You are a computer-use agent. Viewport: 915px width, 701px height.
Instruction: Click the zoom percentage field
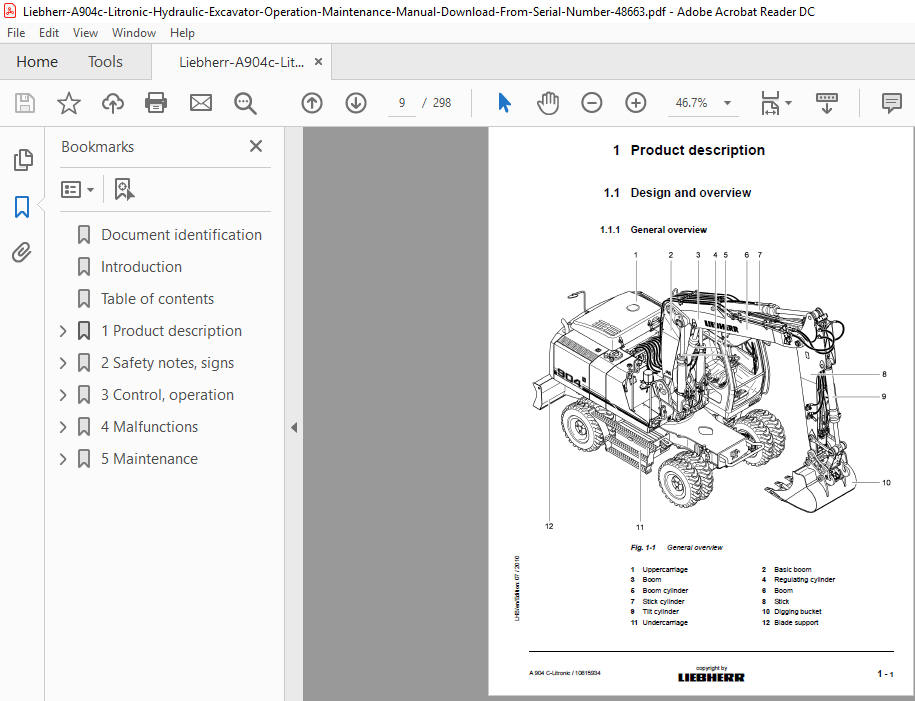(x=692, y=103)
